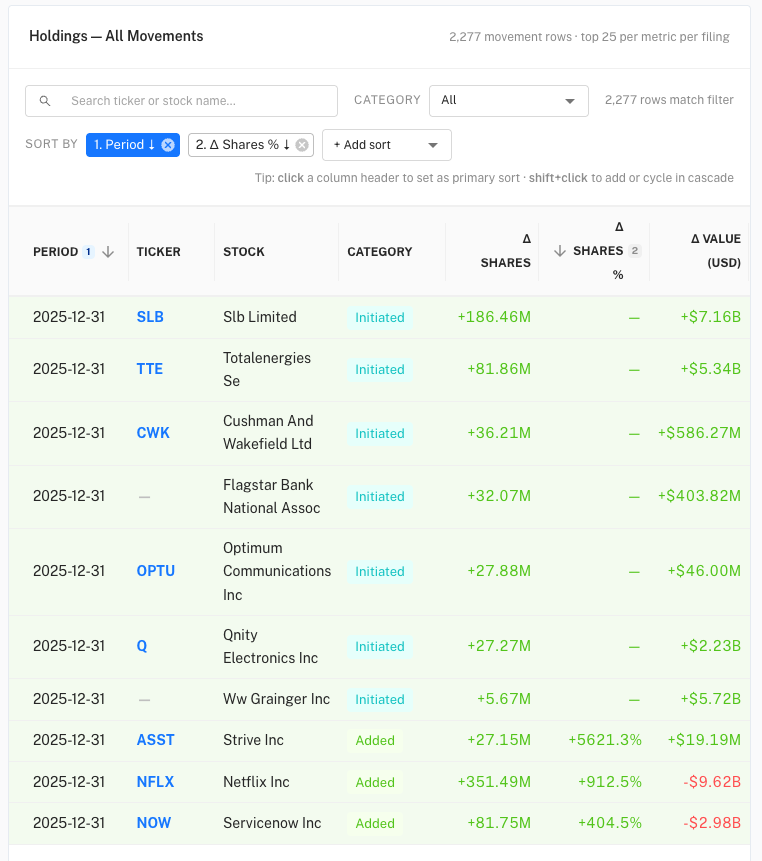Select the +912.5% shares percent cell

click(610, 782)
